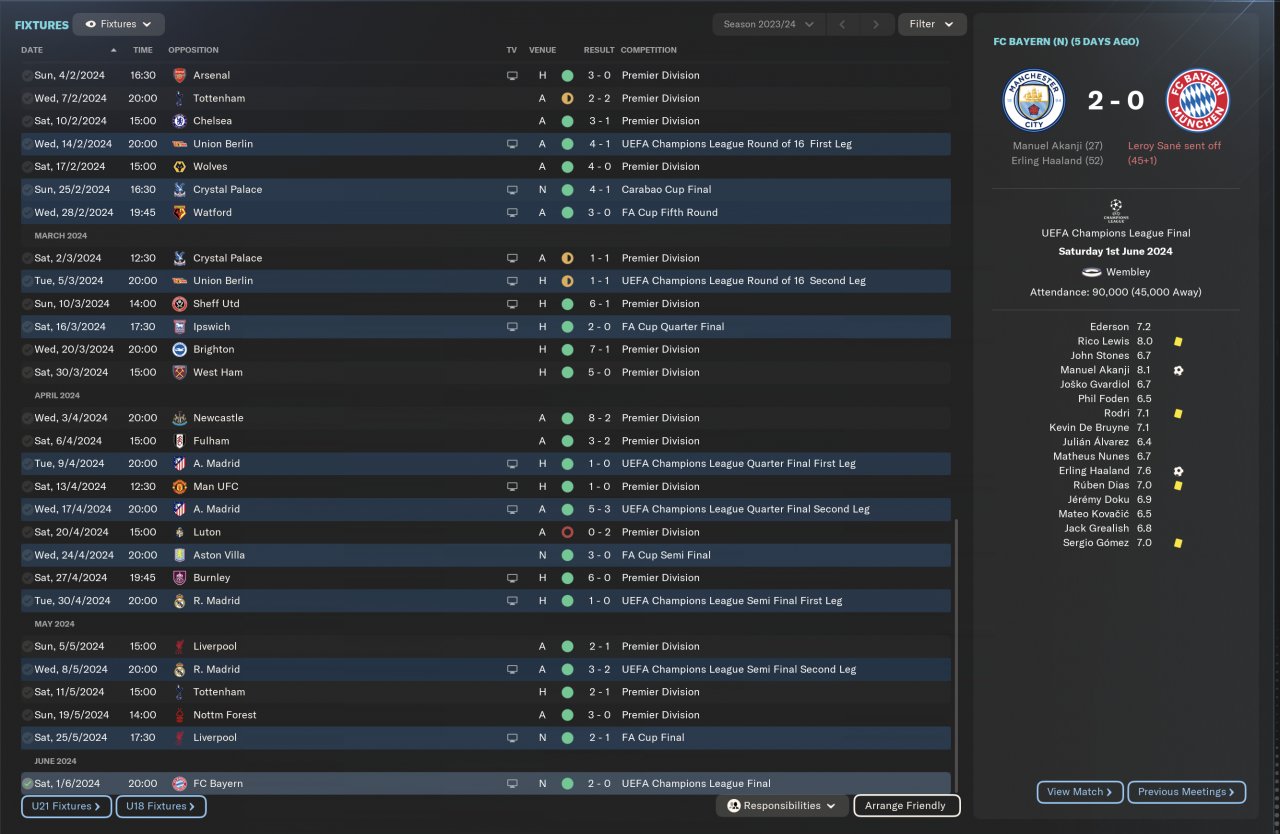
Task: Click the large Manchester City crest
Action: tap(1034, 101)
